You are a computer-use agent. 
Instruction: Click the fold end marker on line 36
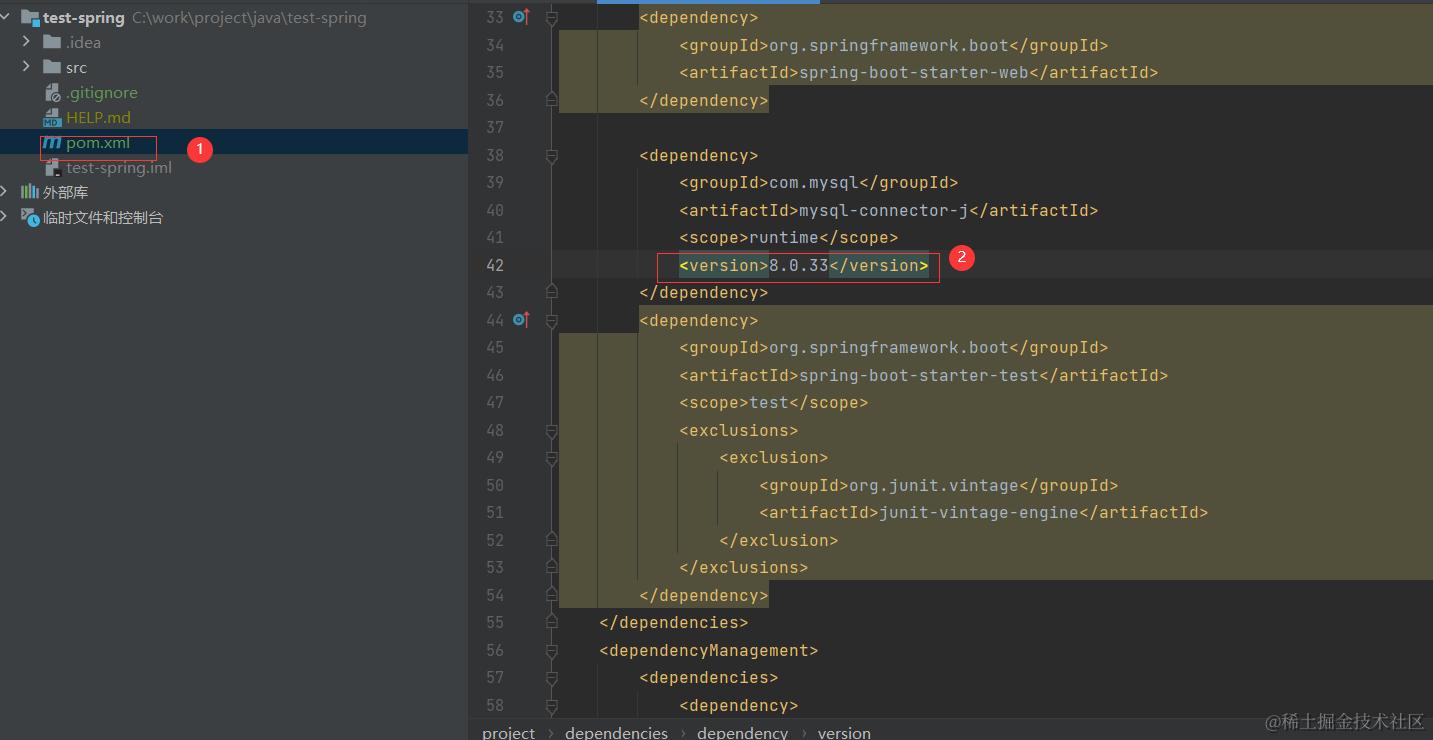tap(552, 100)
